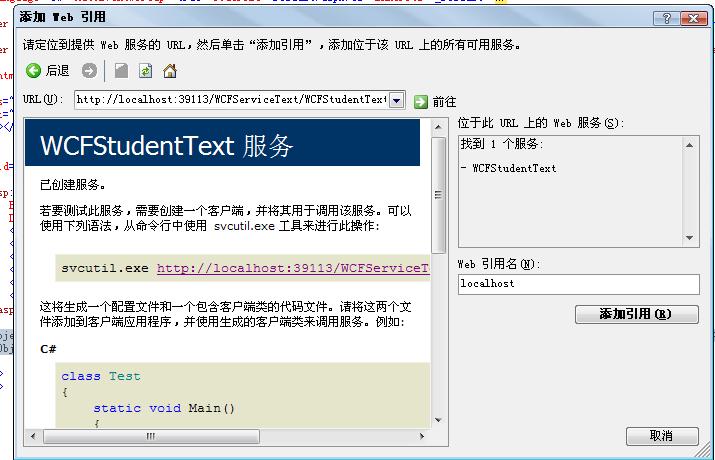Click the Web reference name field containing localhost
This screenshot has width=715, height=460.
click(x=579, y=284)
